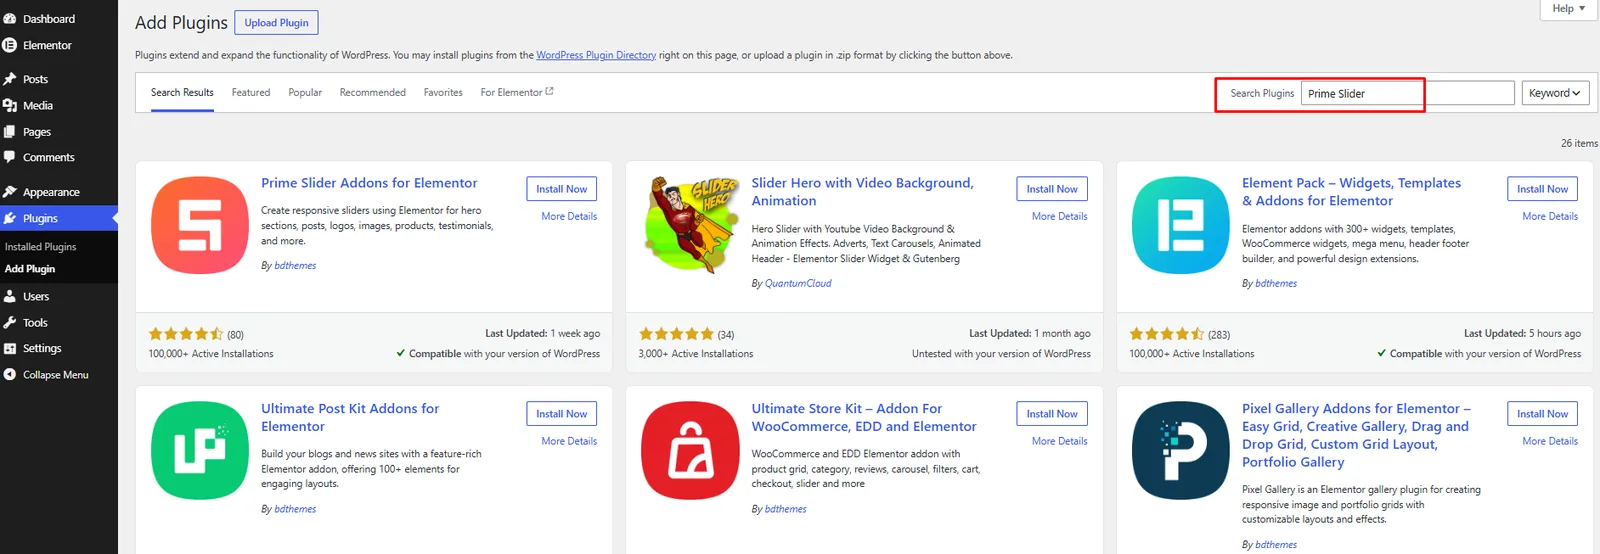Image resolution: width=1600 pixels, height=554 pixels.
Task: Switch to the Featured tab
Action: [x=251, y=92]
